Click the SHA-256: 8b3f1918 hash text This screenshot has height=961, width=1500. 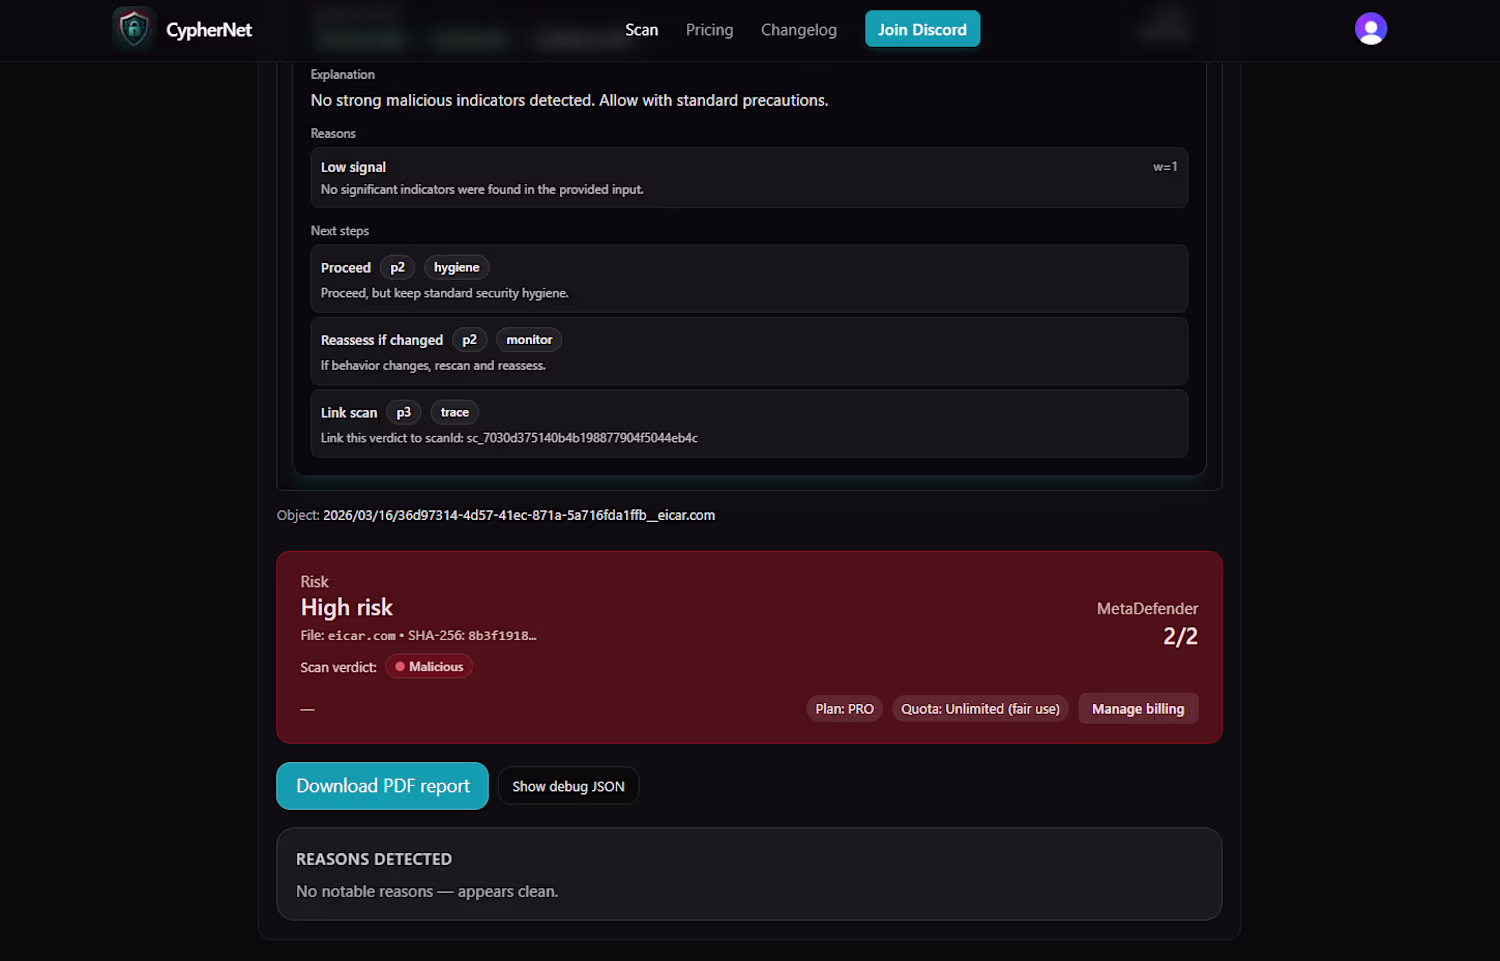pyautogui.click(x=472, y=635)
